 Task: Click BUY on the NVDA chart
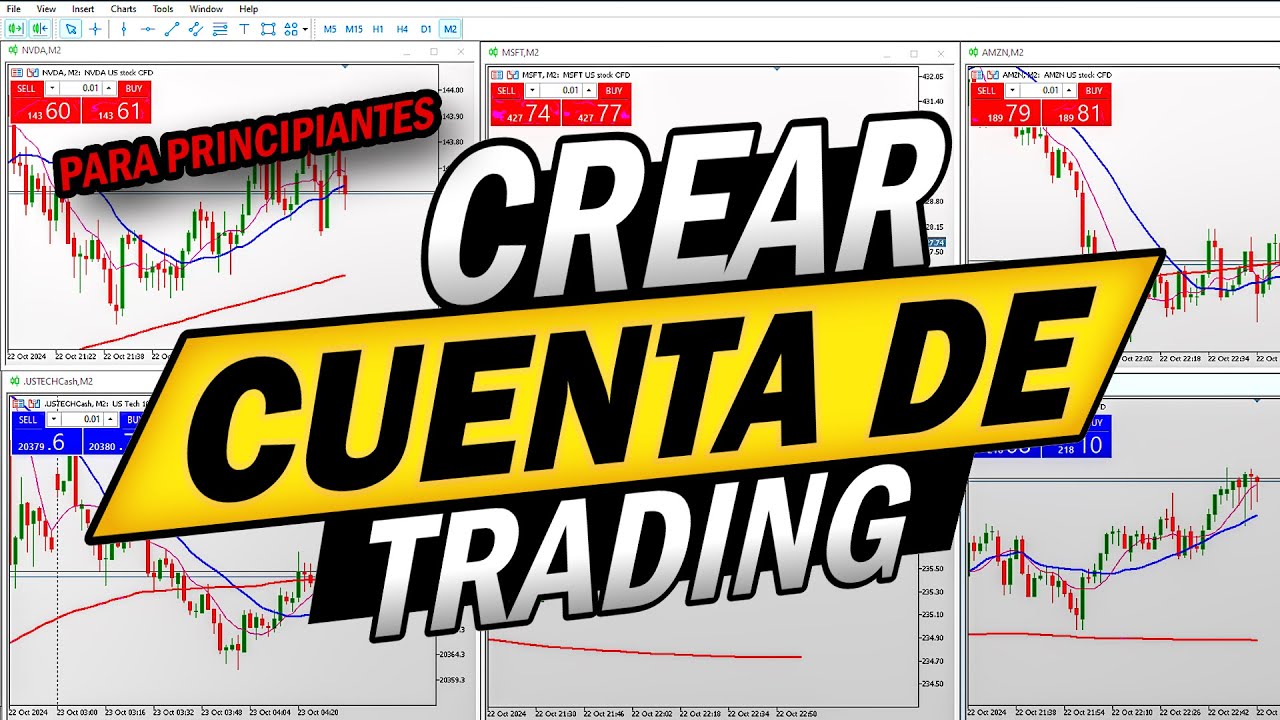pos(133,89)
